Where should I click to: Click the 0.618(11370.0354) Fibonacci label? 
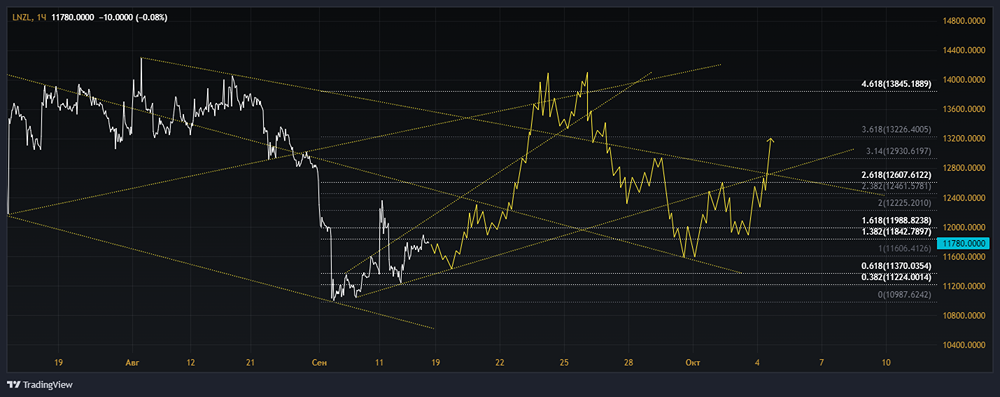point(896,266)
